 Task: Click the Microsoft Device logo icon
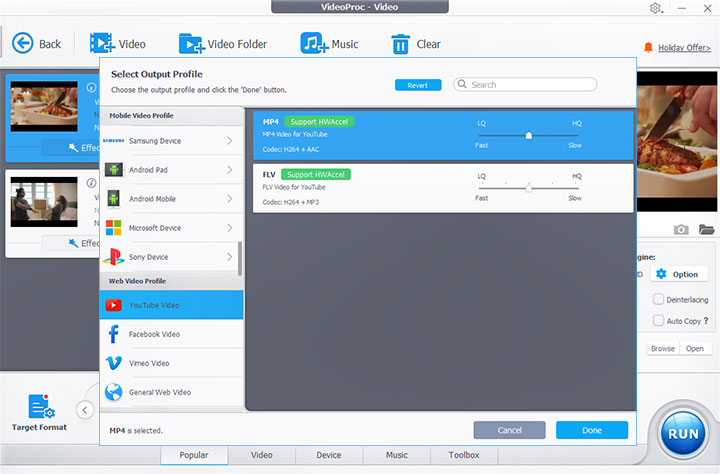point(113,227)
